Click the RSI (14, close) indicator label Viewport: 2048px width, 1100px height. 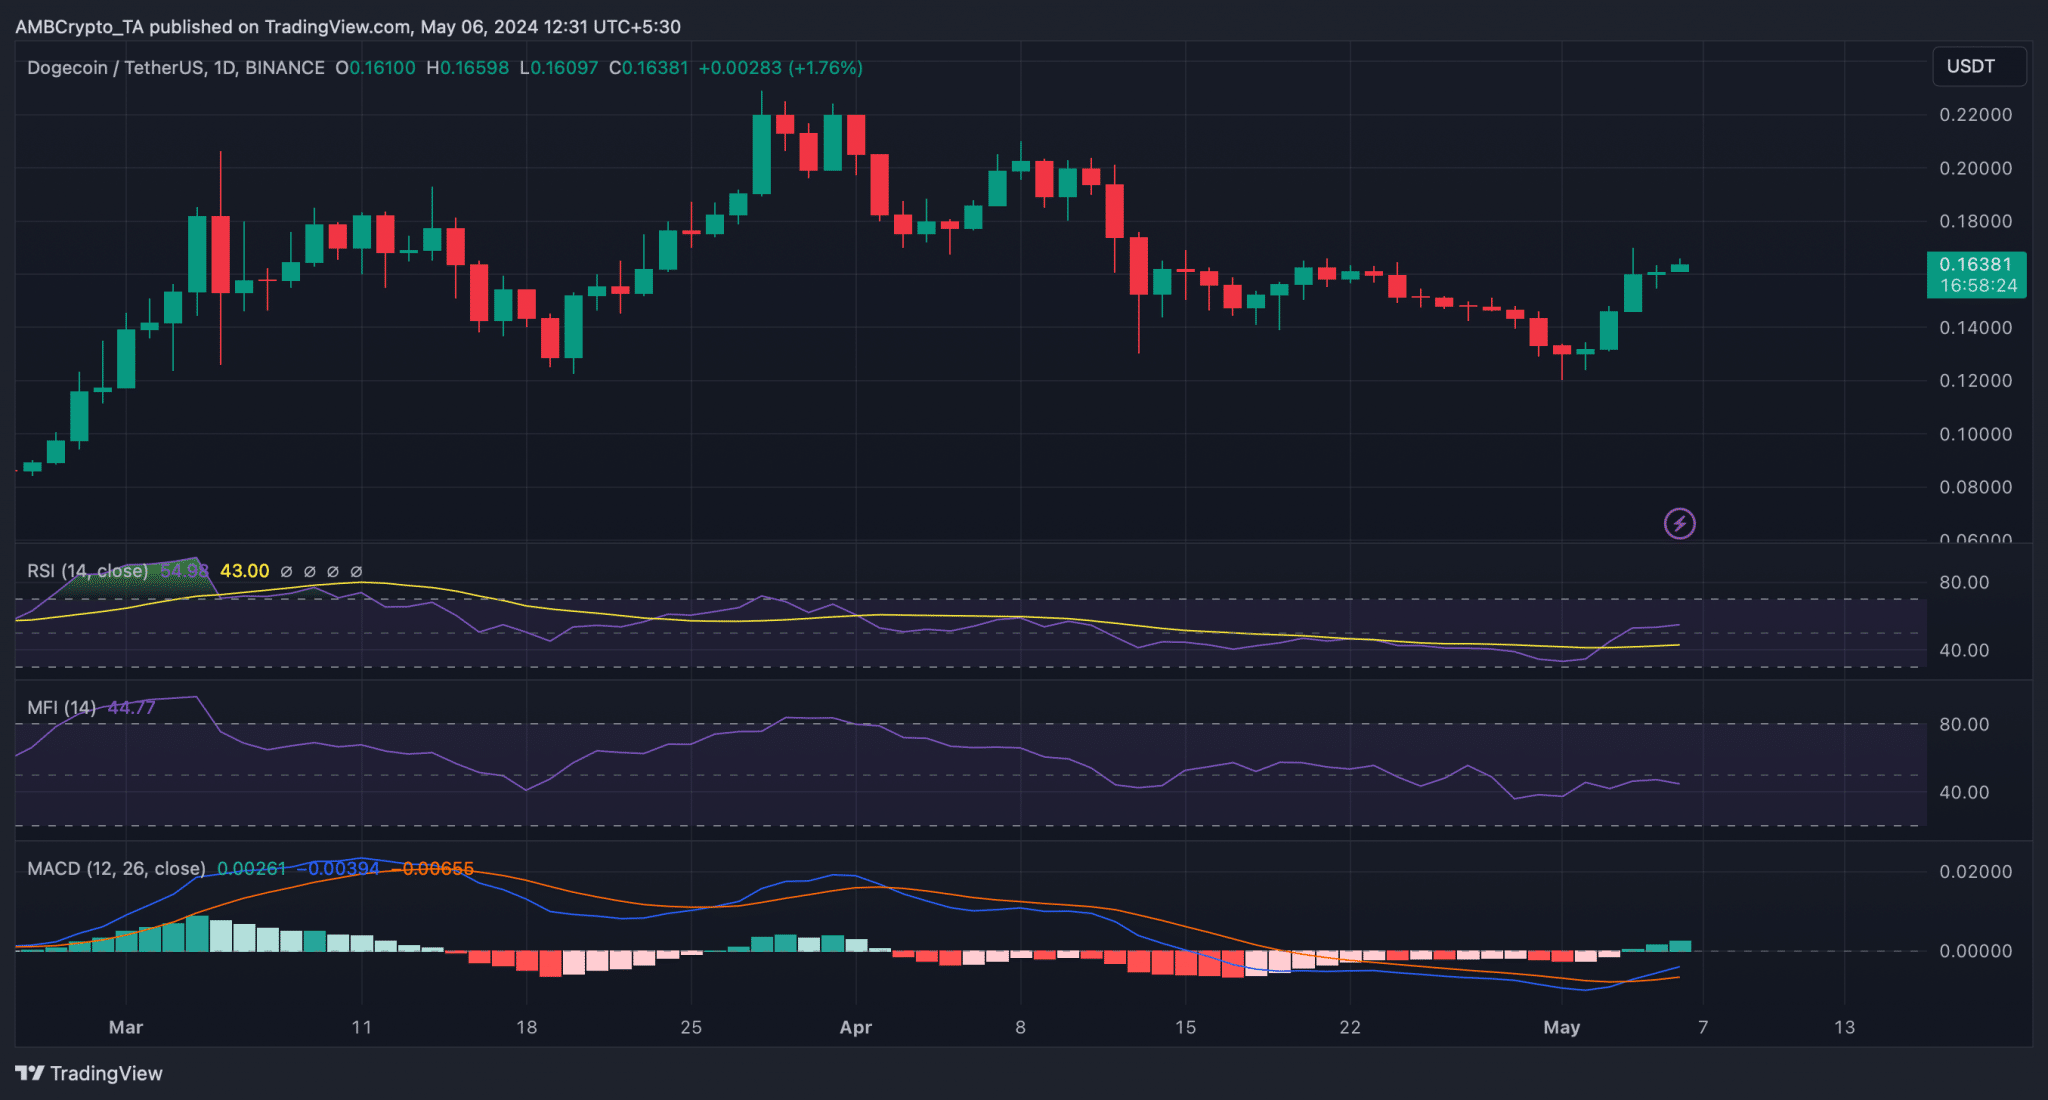click(x=87, y=571)
